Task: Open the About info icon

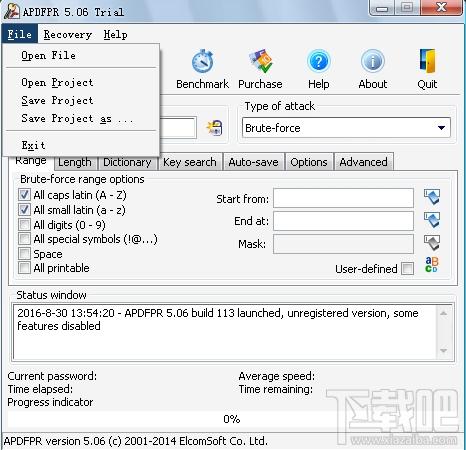Action: pos(373,61)
